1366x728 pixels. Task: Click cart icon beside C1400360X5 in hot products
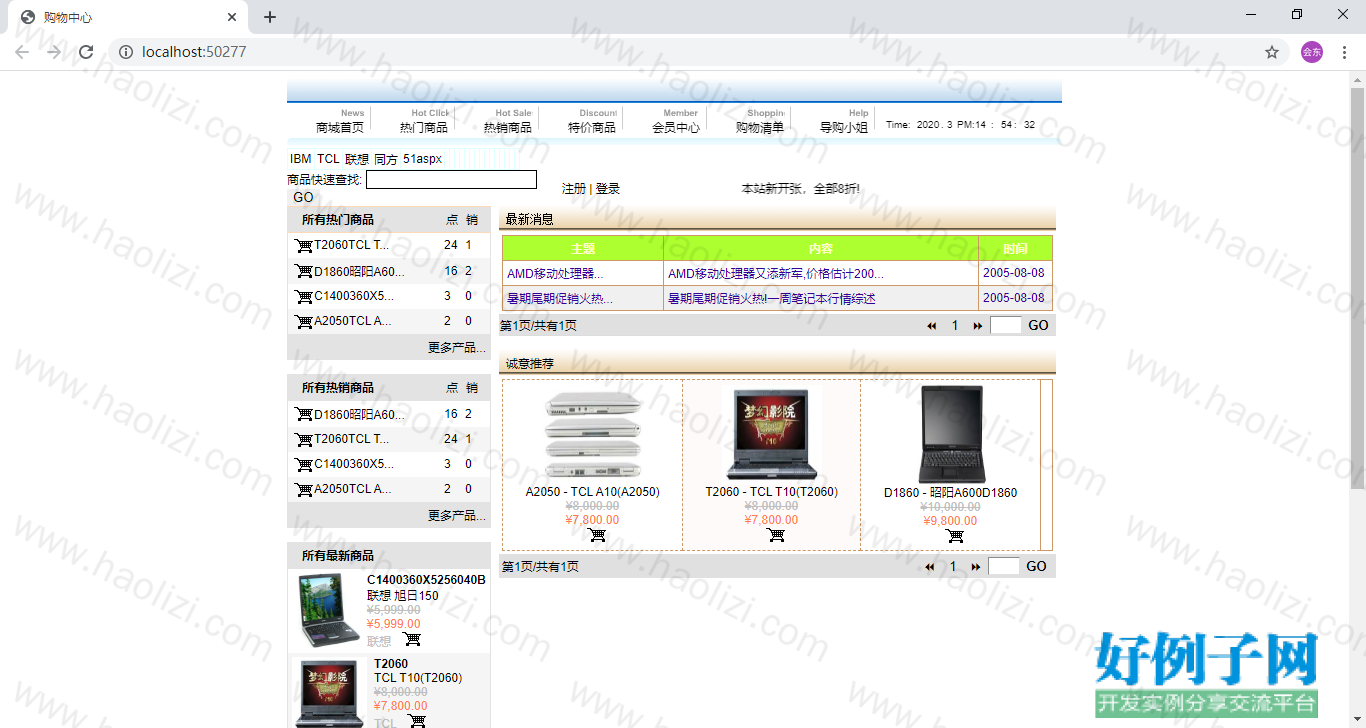click(x=304, y=296)
